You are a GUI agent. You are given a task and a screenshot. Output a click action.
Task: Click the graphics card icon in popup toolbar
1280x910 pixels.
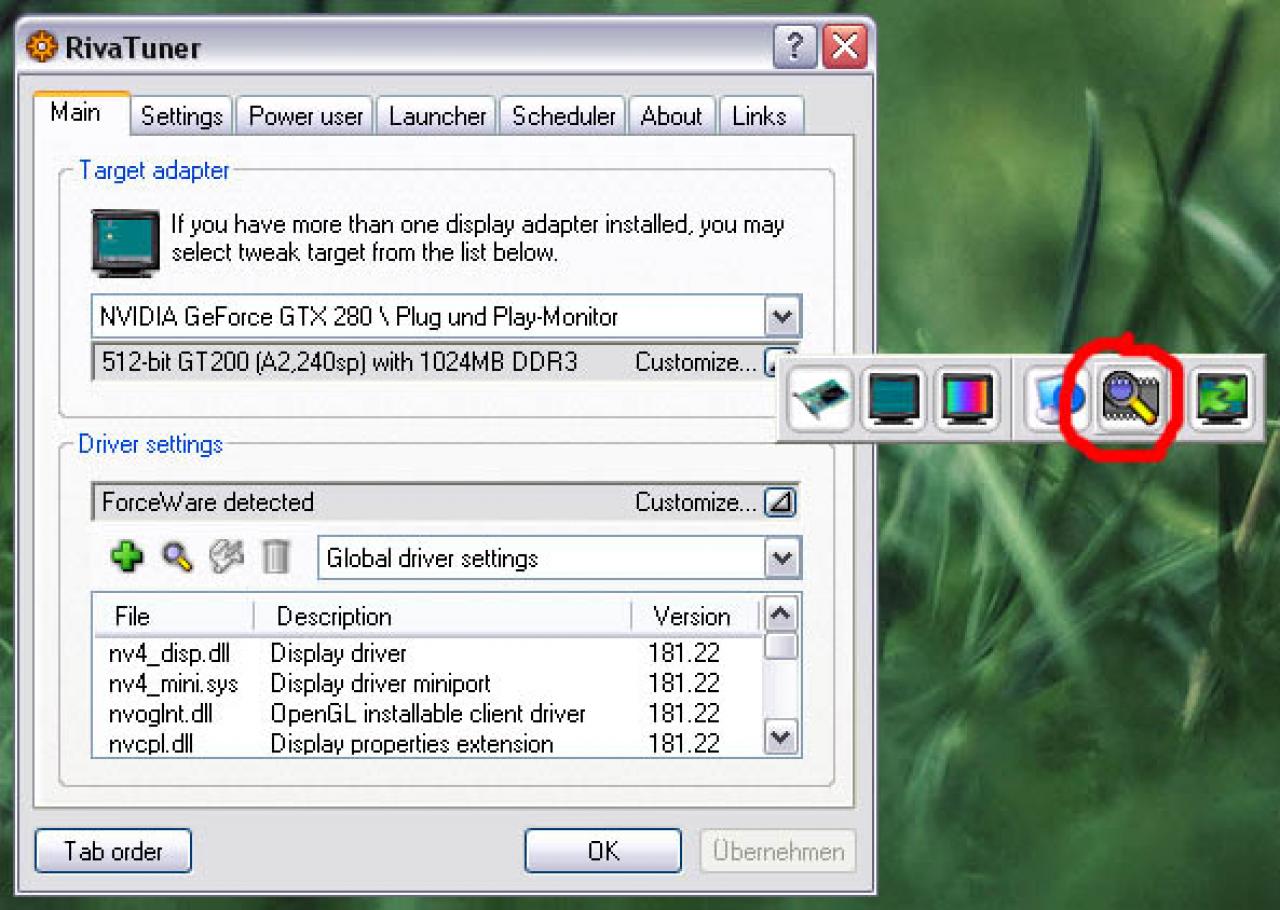point(821,398)
